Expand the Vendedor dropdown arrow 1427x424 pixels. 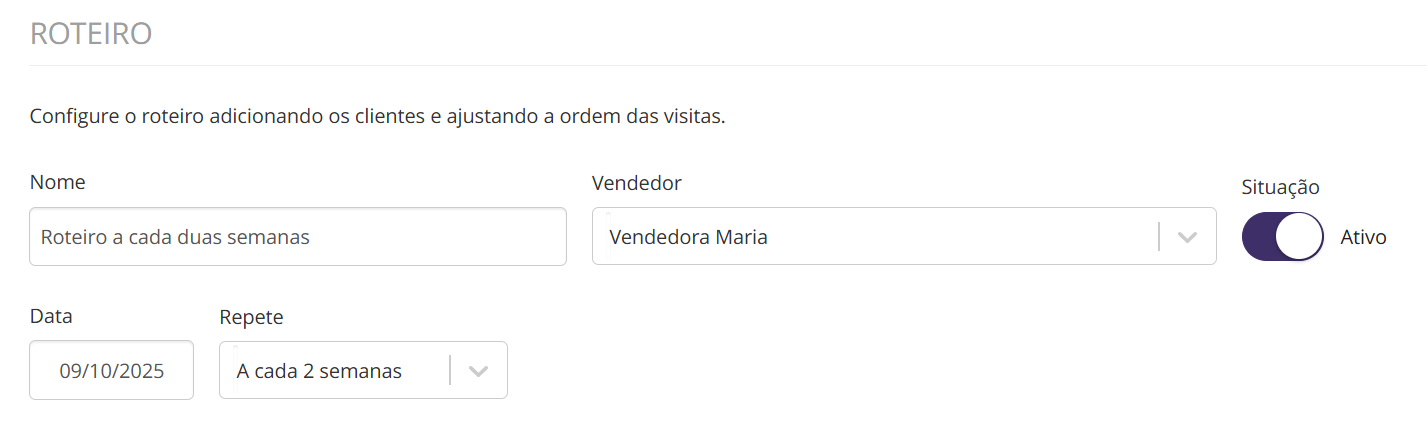tap(1187, 237)
